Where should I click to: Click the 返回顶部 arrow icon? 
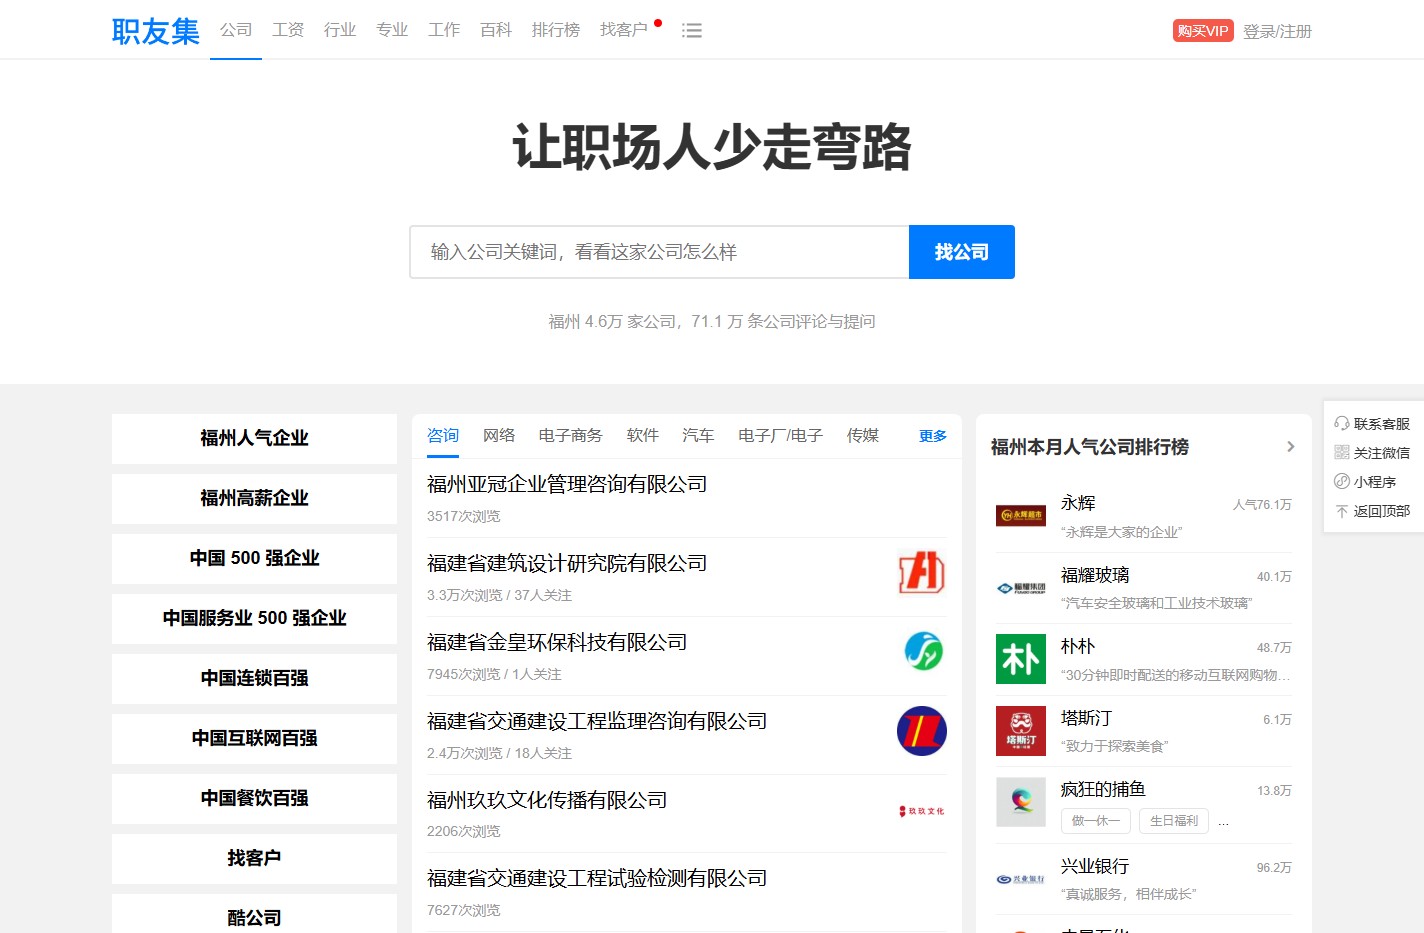coord(1342,511)
